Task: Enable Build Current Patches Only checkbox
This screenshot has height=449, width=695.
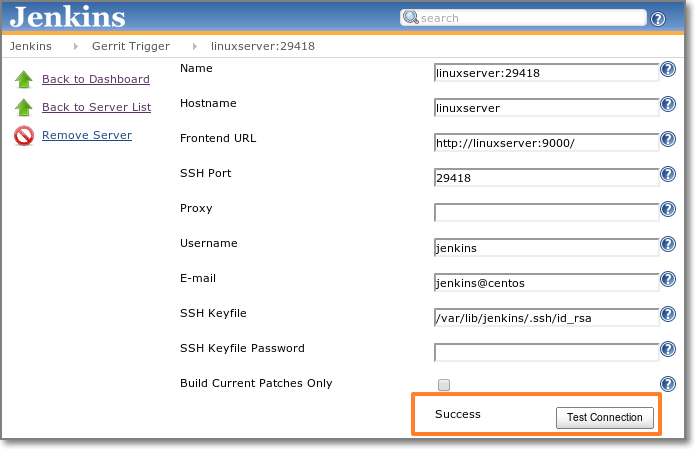Action: 444,385
